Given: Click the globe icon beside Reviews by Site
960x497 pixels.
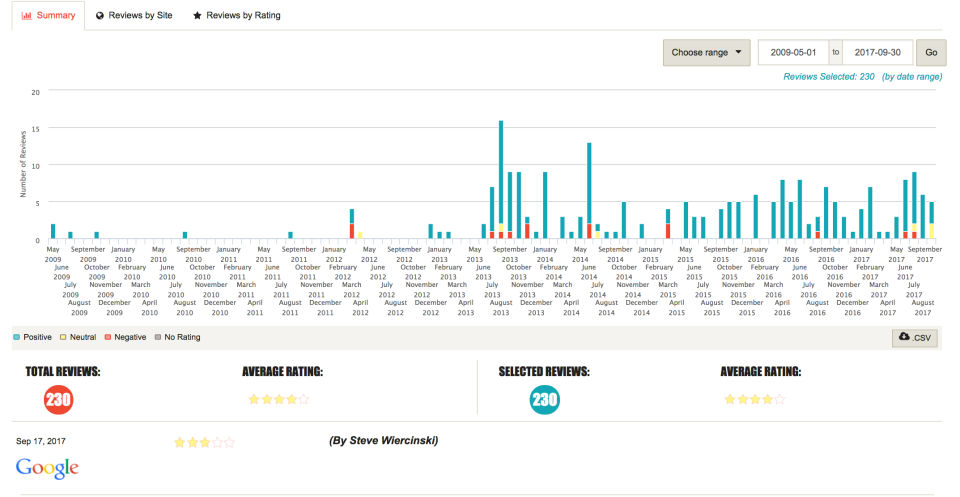Looking at the screenshot, I should 100,16.
